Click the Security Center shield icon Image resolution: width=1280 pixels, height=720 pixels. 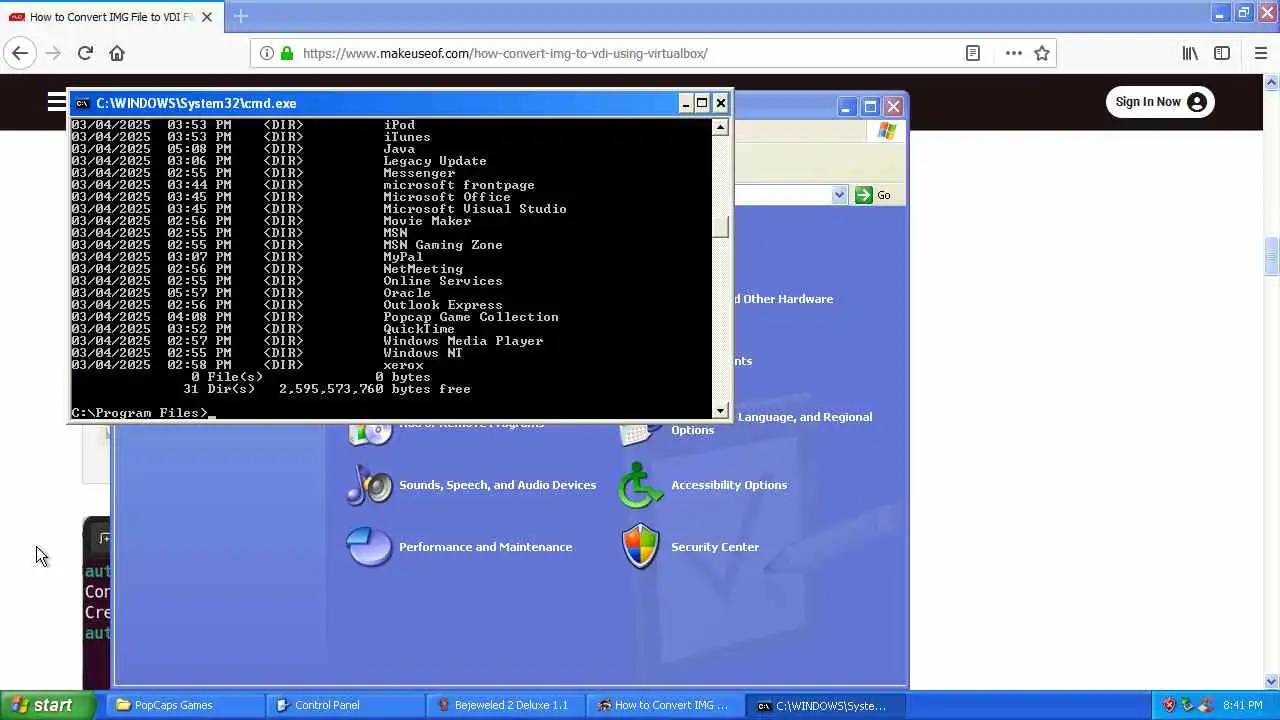[640, 547]
